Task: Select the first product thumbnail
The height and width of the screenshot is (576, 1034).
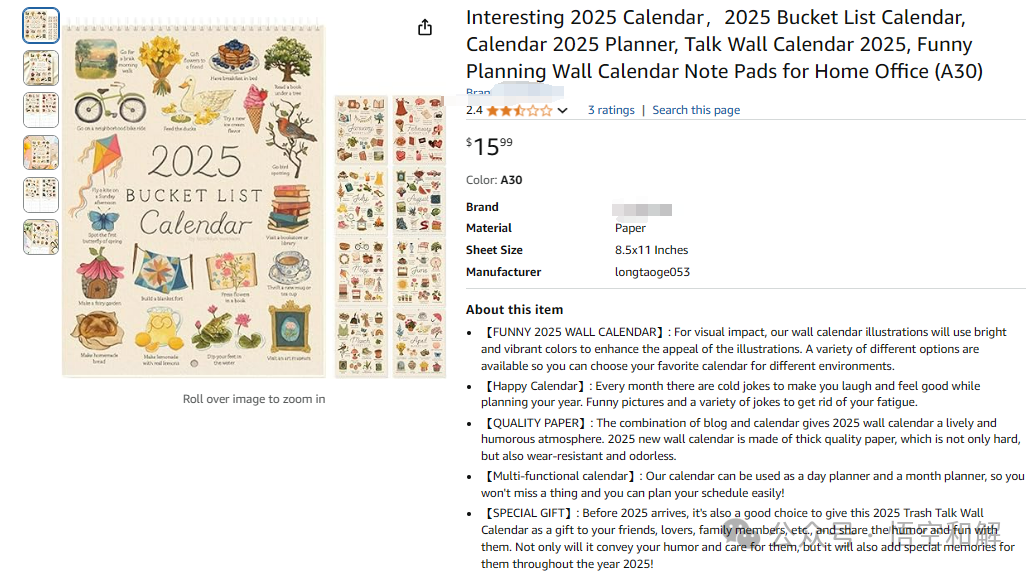Action: coord(41,26)
